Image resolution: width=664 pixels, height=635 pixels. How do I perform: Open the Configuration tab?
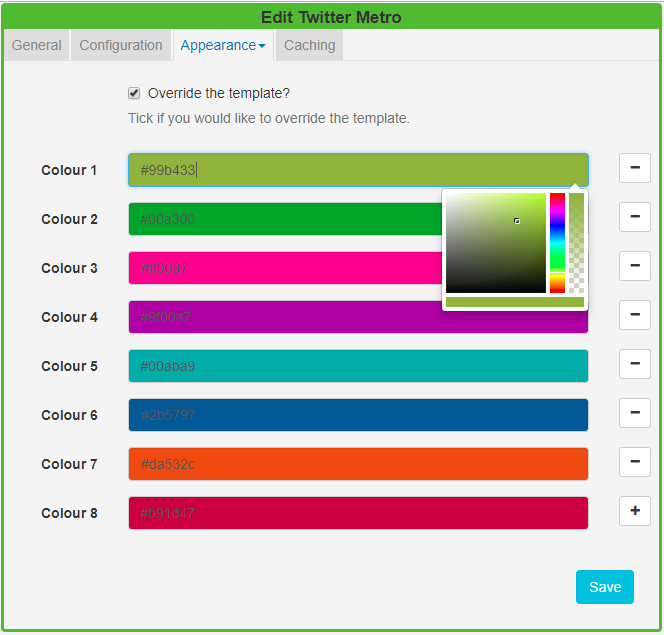(x=121, y=45)
